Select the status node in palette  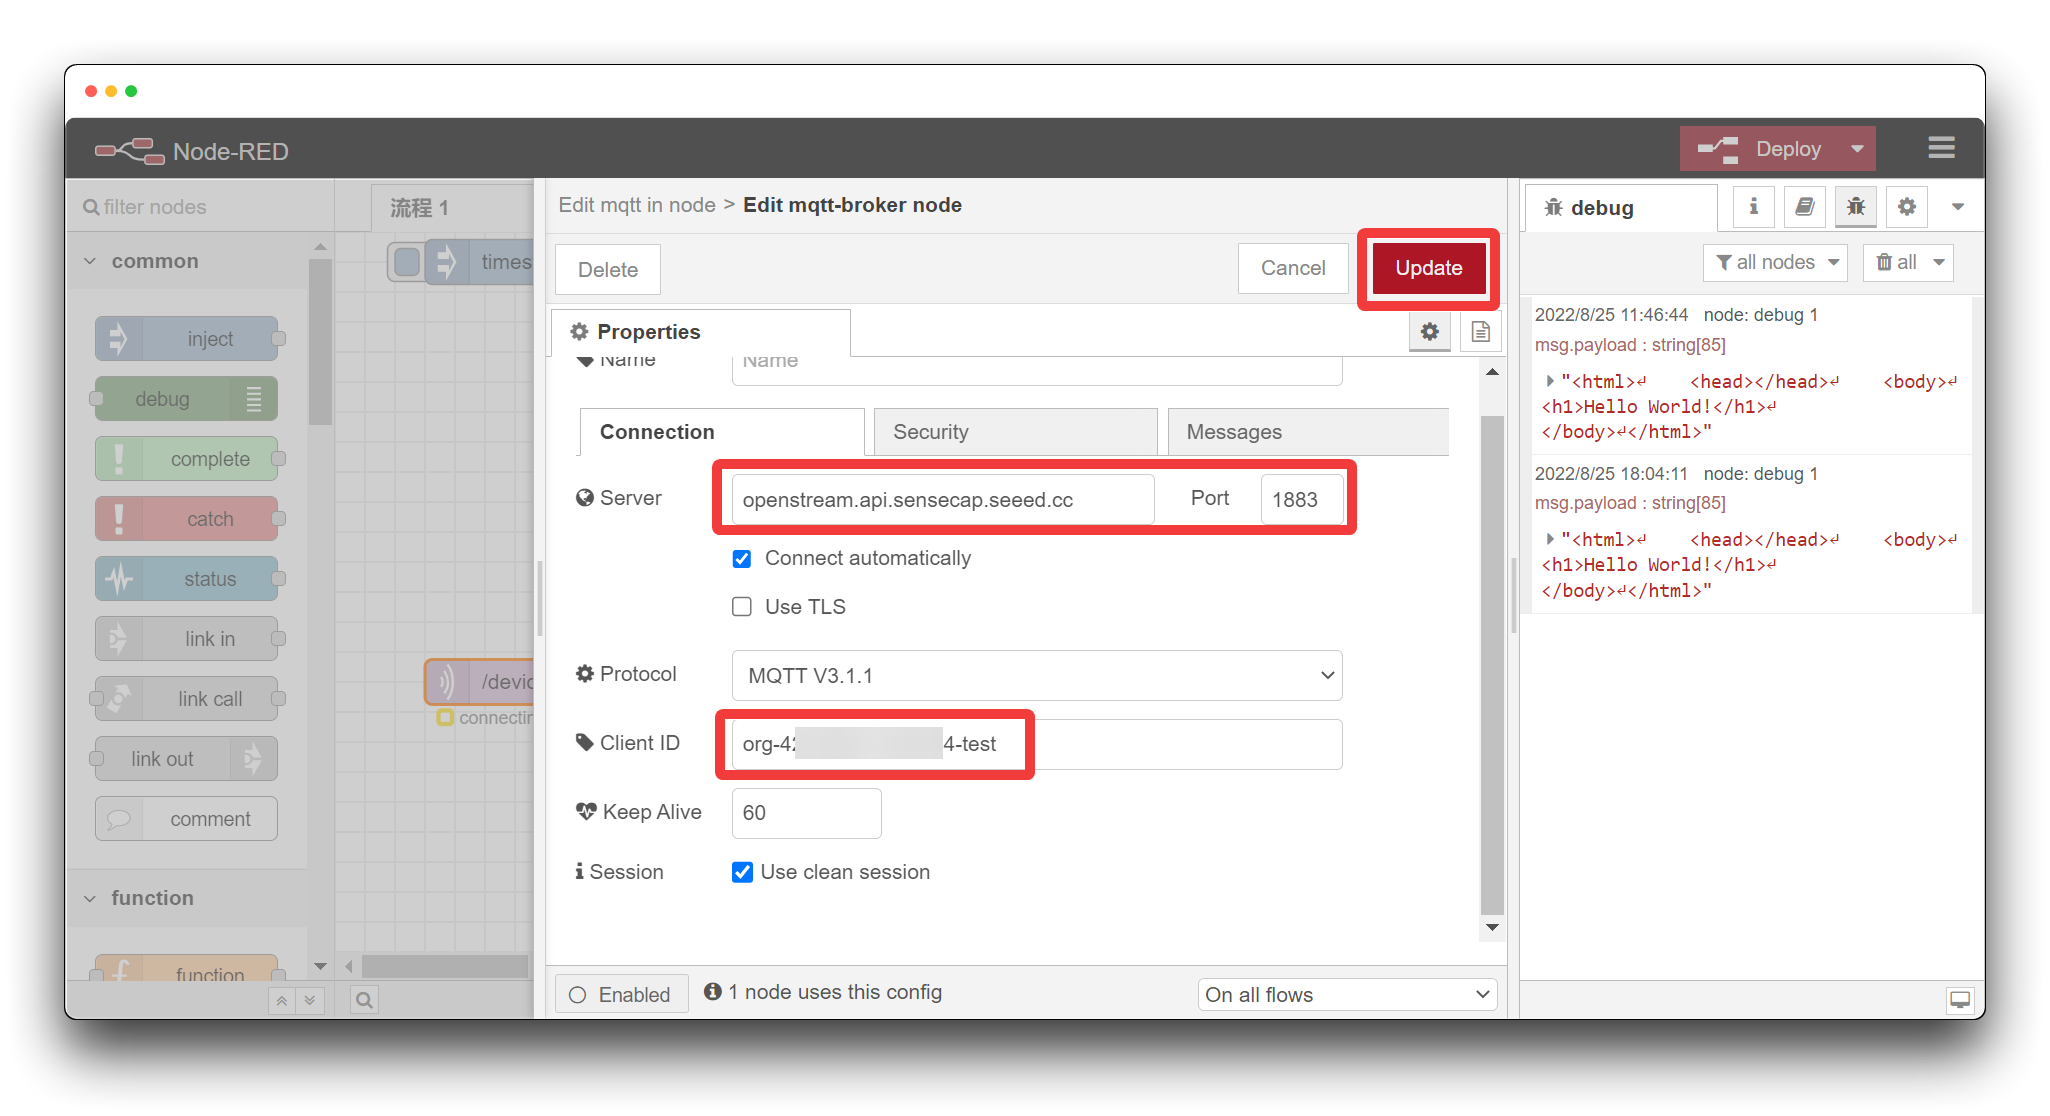pos(187,579)
